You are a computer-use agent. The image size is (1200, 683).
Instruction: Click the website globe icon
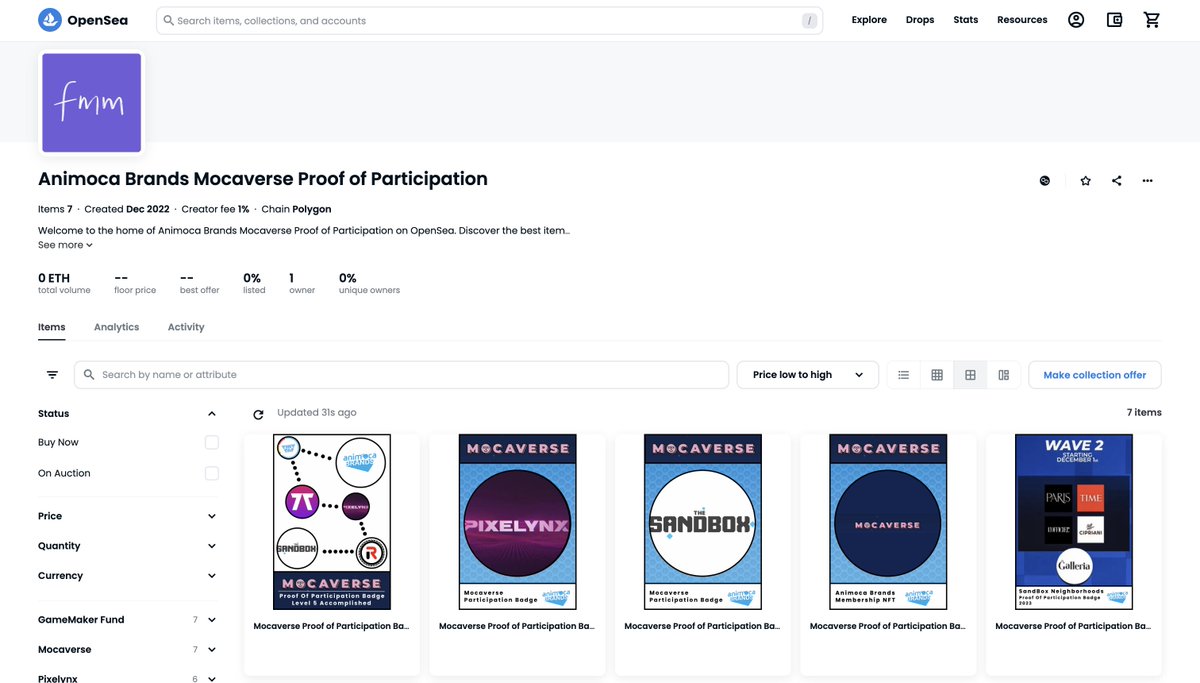1045,181
